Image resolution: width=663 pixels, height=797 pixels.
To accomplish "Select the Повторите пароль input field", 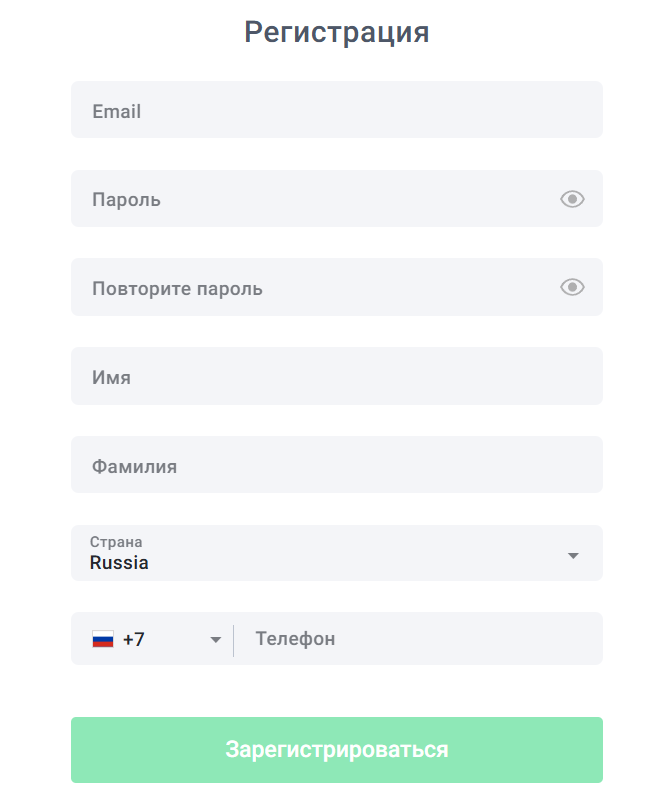I will 310,288.
